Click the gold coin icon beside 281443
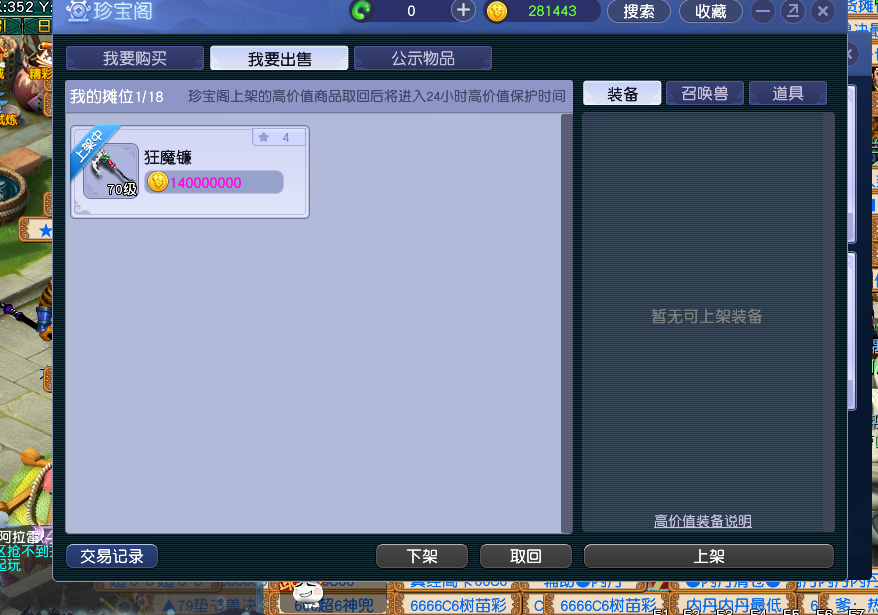The height and width of the screenshot is (615, 878). (496, 11)
